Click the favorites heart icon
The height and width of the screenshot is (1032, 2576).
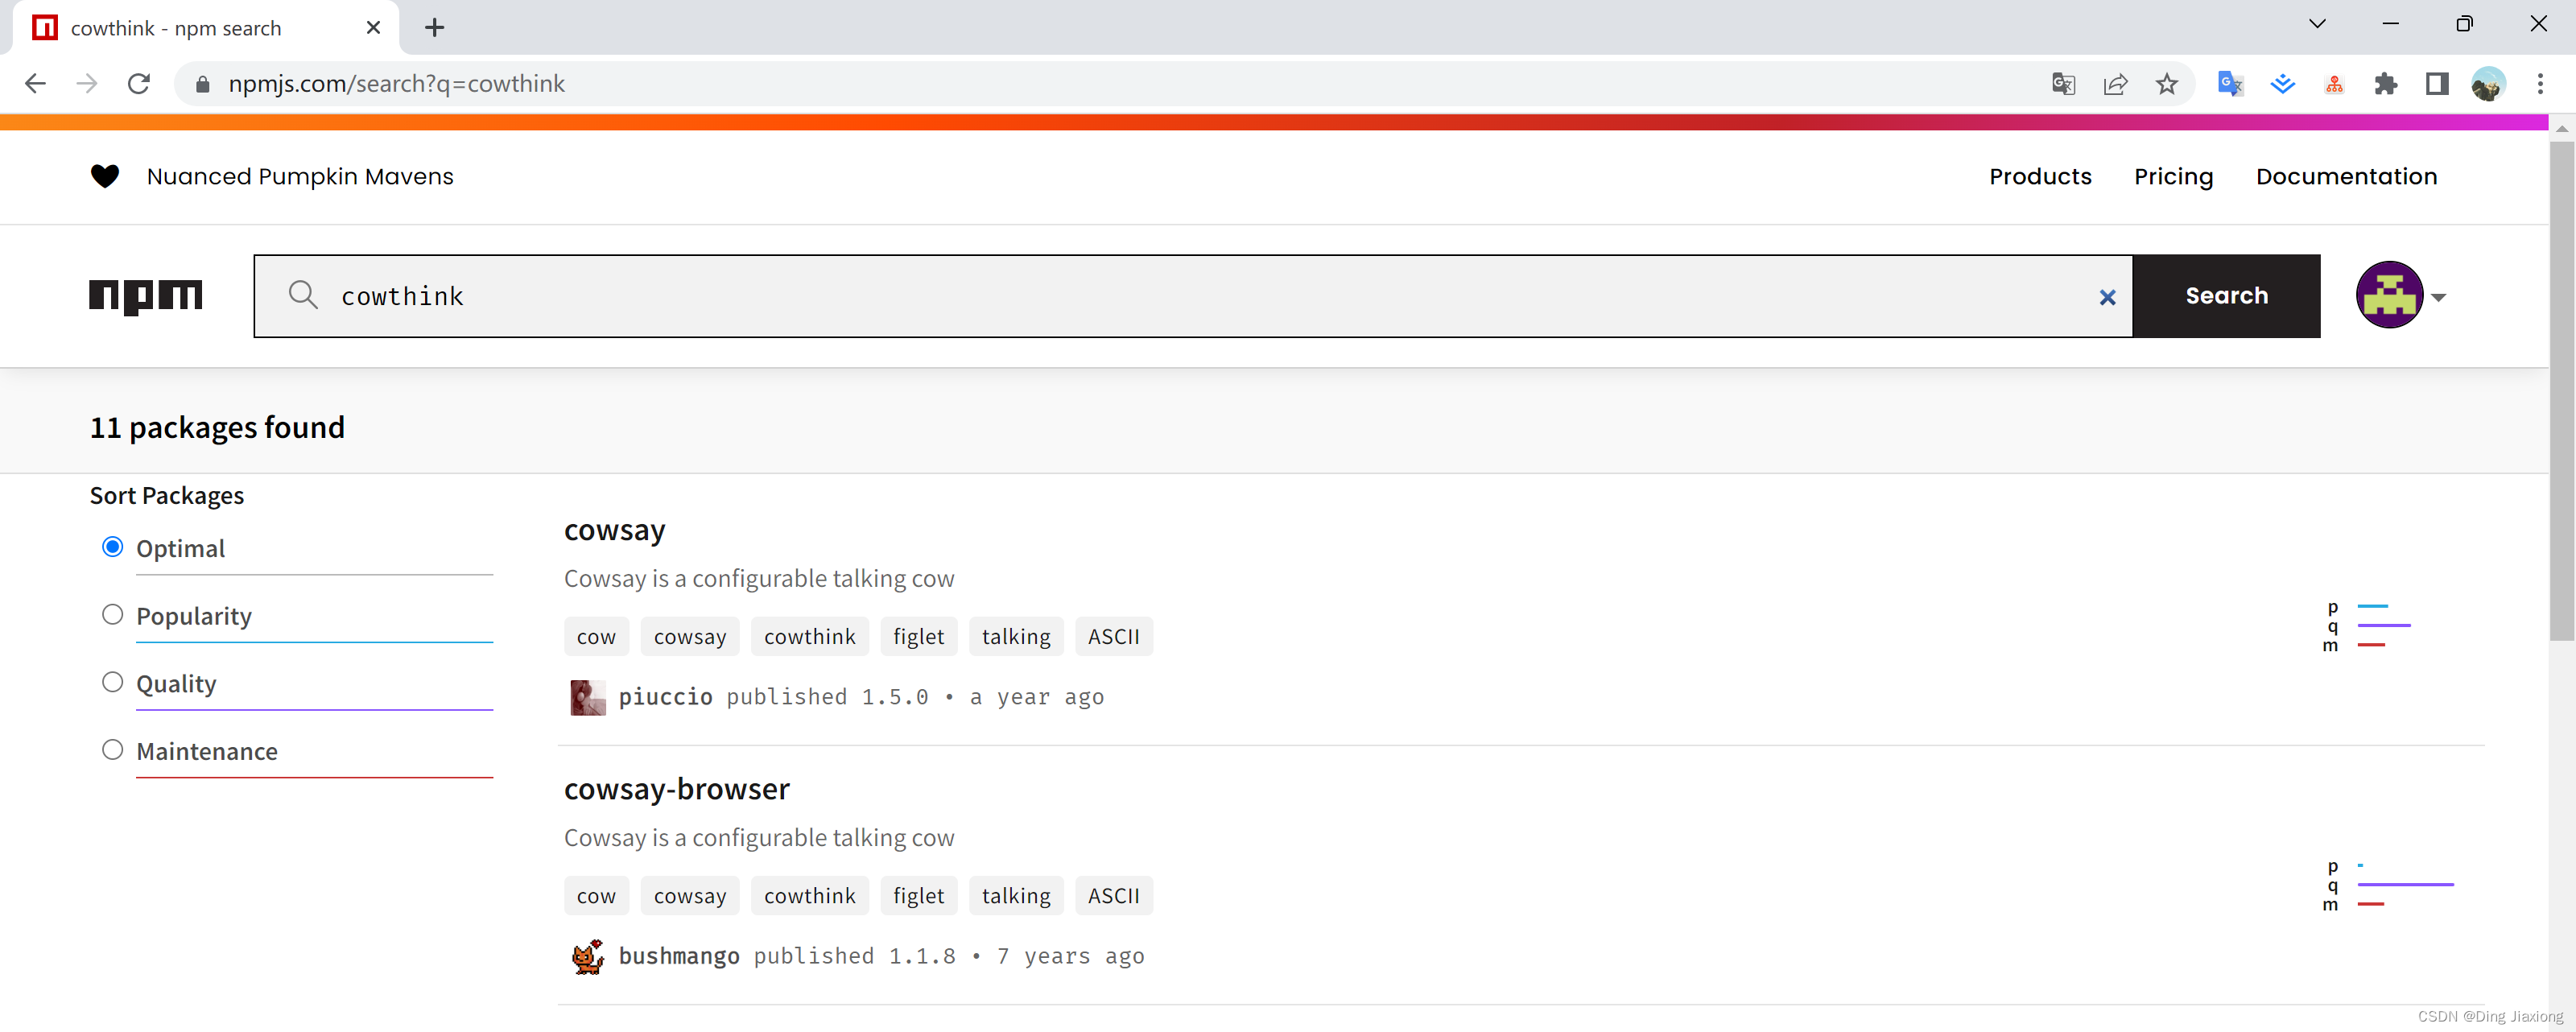105,175
